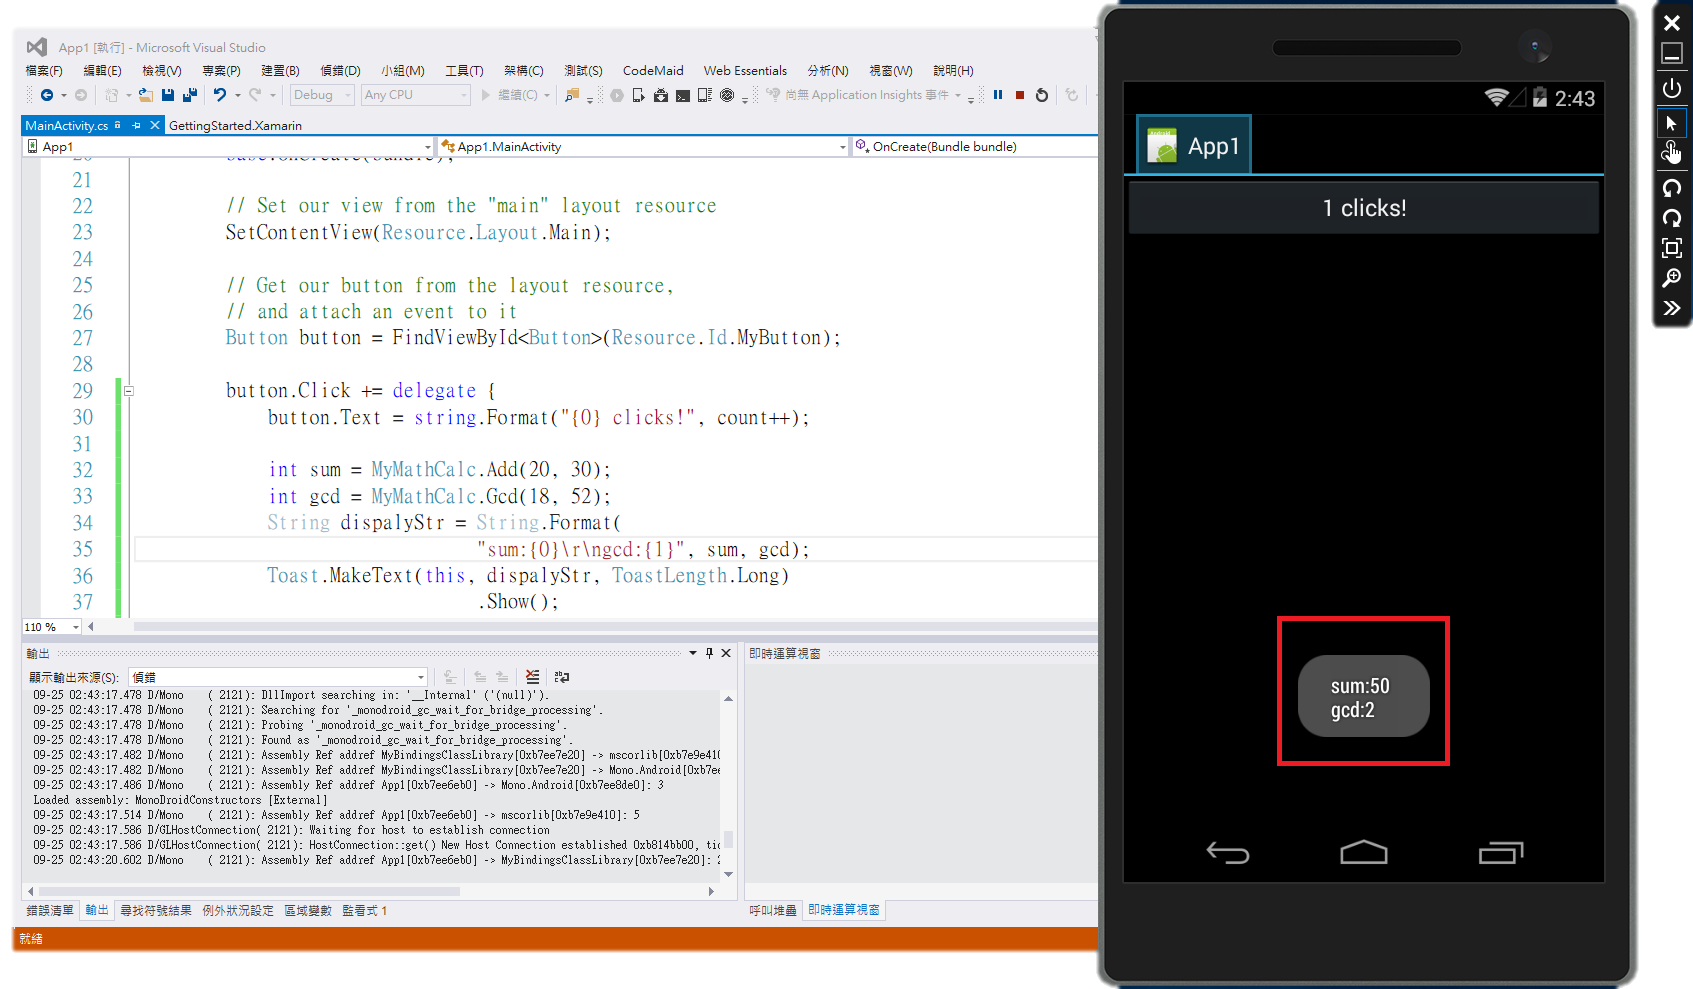Expand the App1 project scope dropdown

click(x=428, y=147)
